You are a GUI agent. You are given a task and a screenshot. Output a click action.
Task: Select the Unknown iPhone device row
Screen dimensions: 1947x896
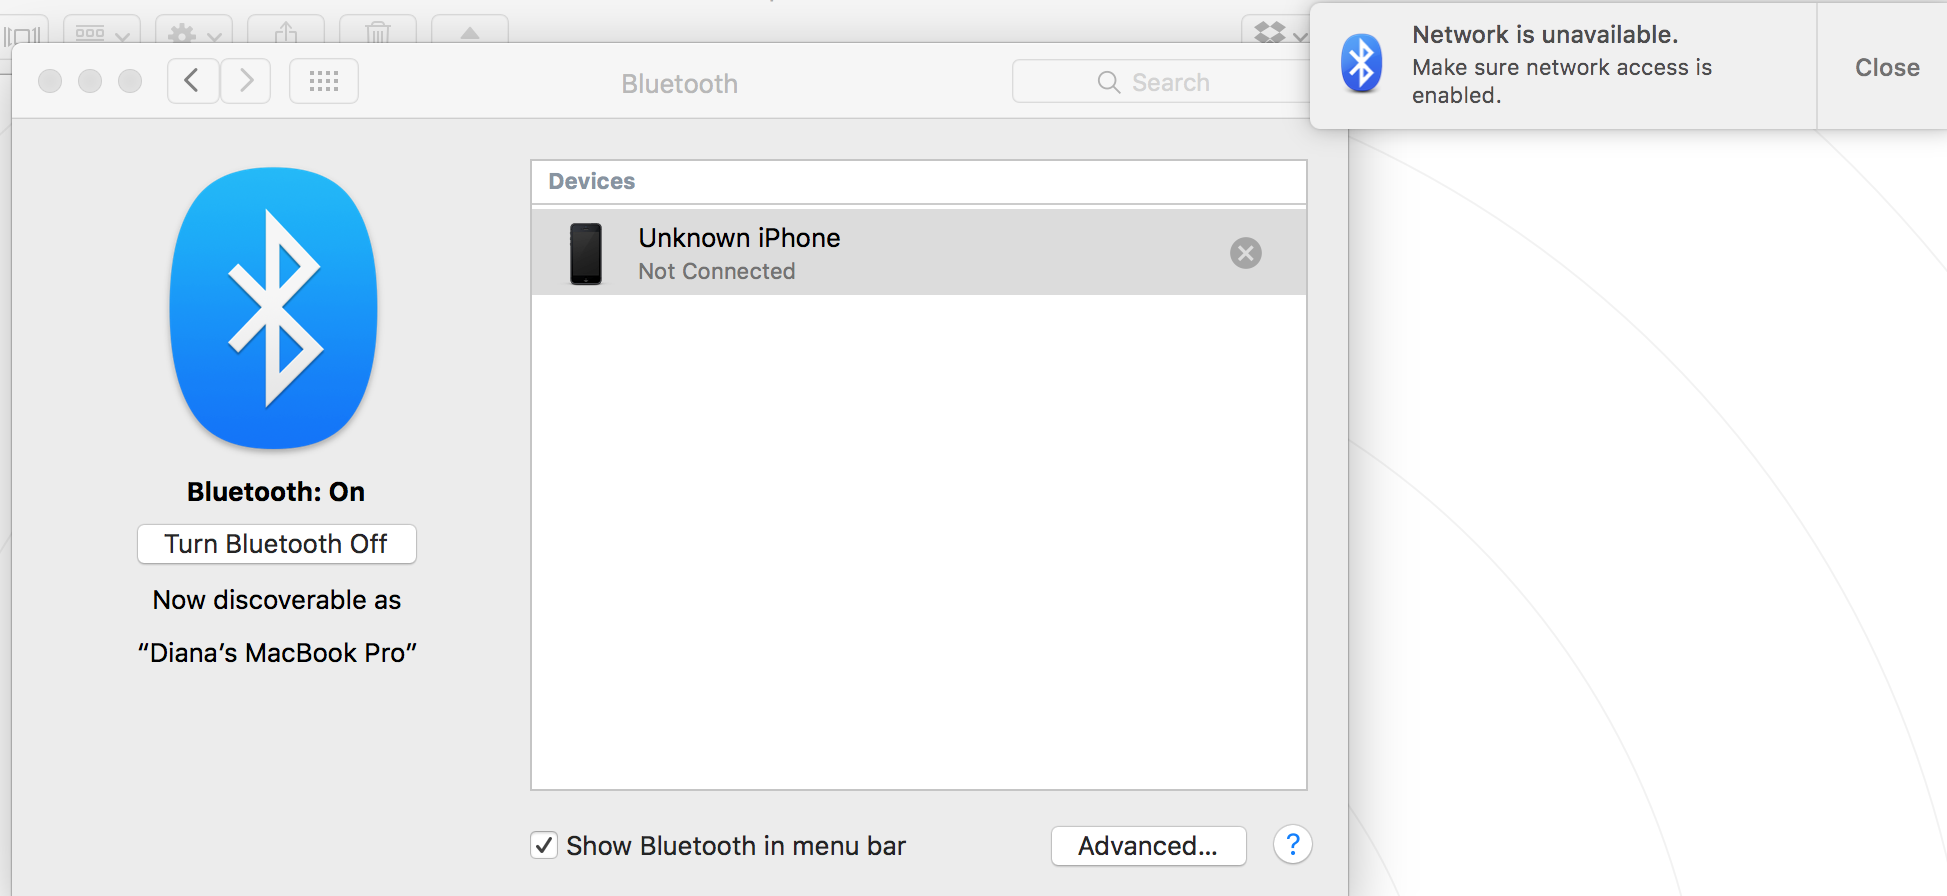pos(919,252)
